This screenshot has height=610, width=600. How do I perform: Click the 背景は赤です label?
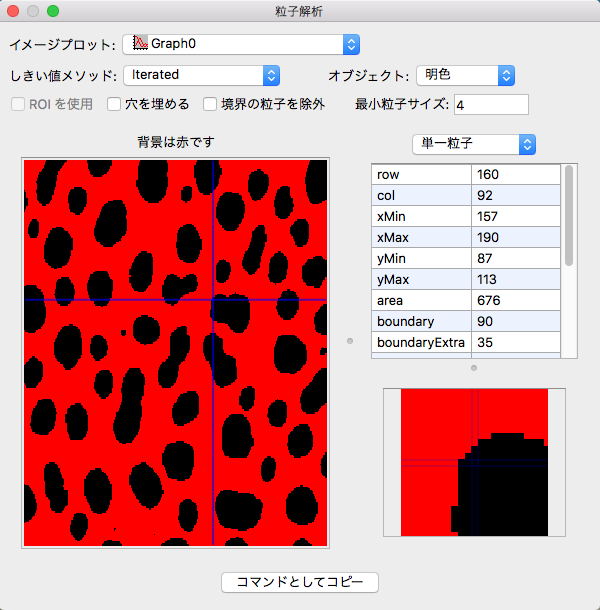pos(176,142)
